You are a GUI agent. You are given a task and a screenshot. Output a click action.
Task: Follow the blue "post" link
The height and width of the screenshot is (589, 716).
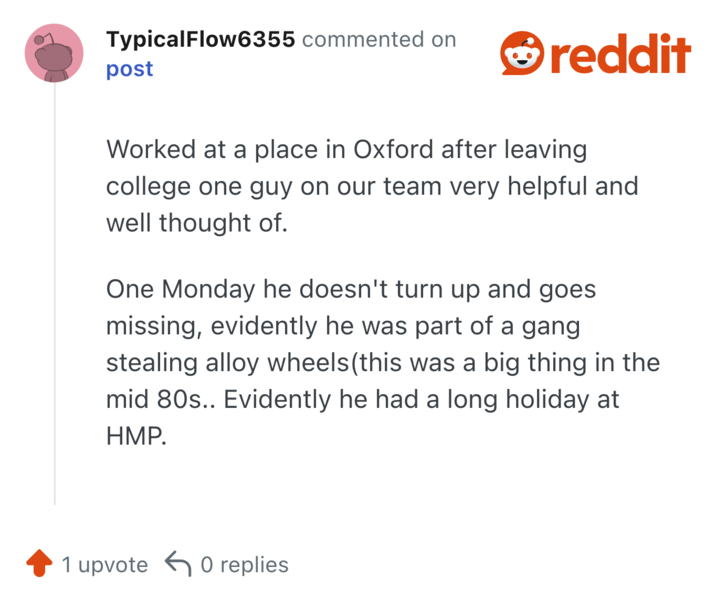click(x=130, y=69)
